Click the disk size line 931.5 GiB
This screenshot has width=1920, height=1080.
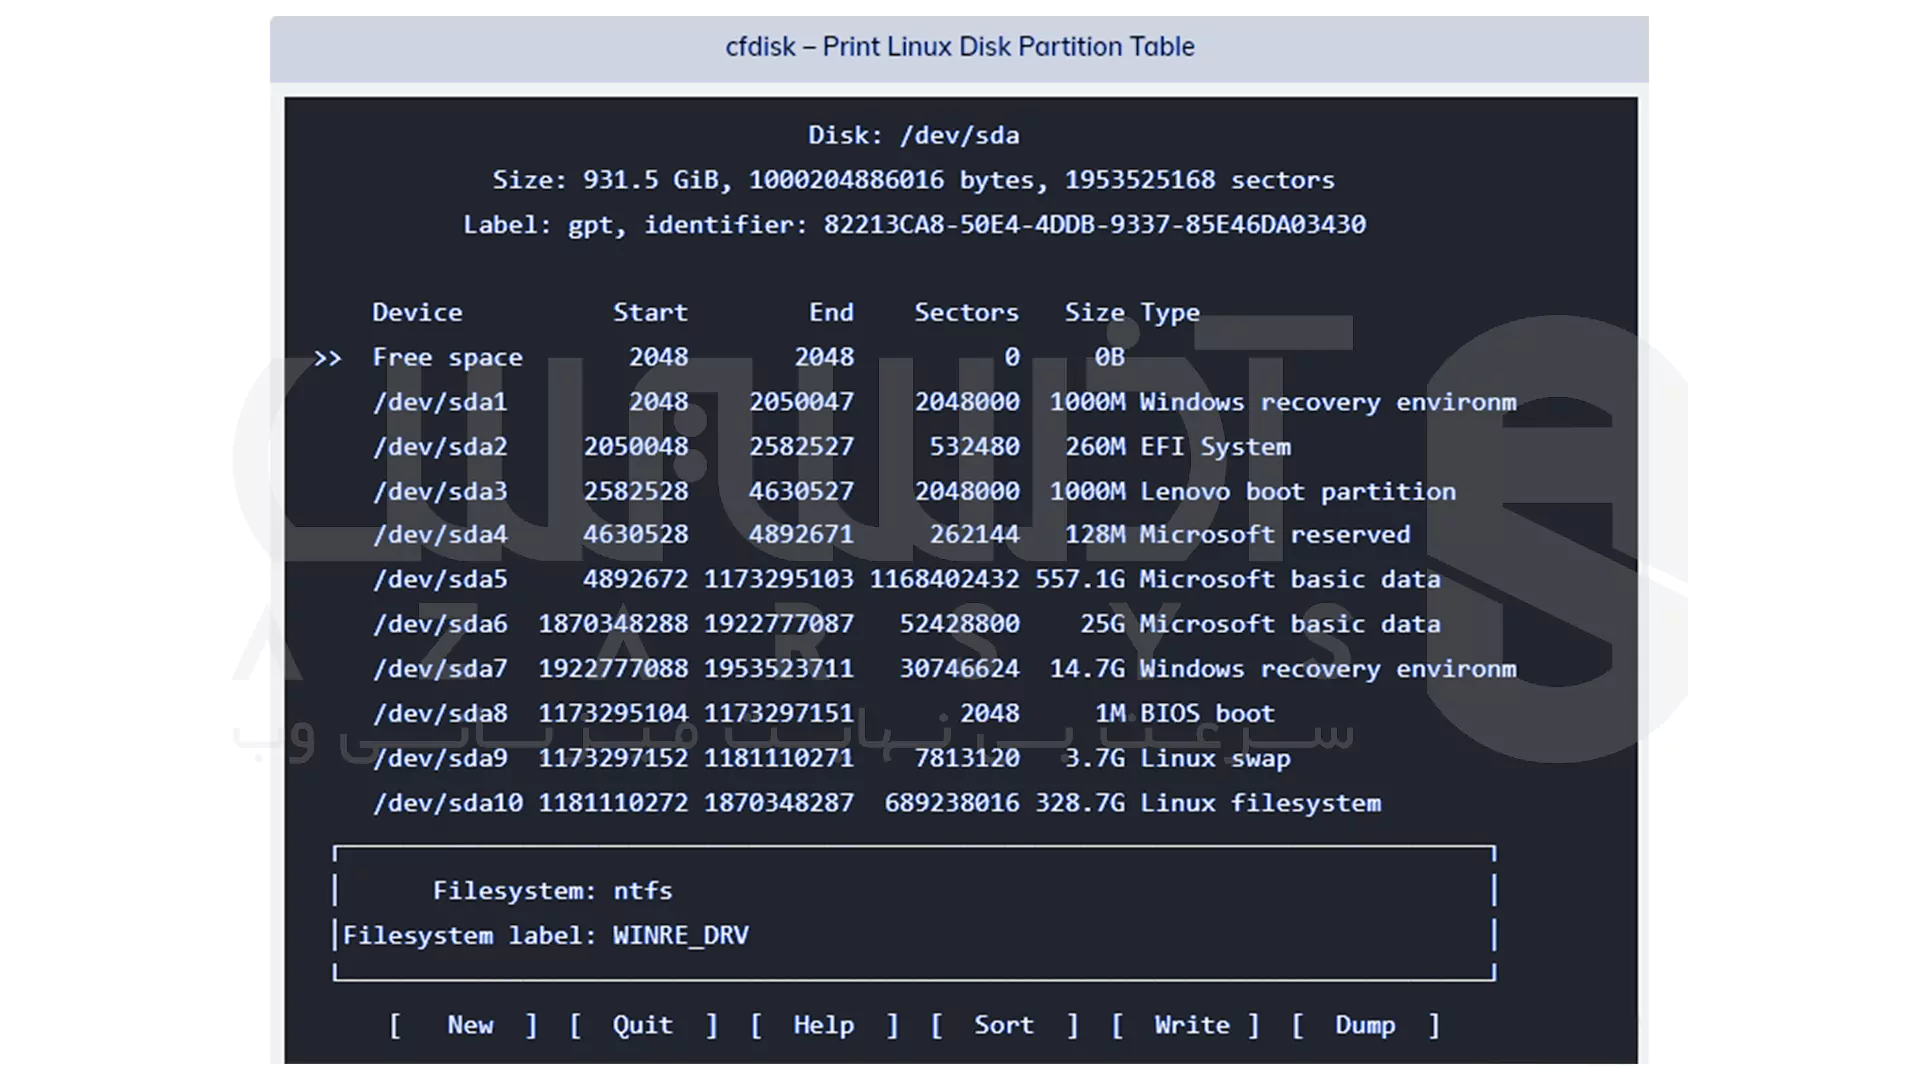tap(914, 180)
